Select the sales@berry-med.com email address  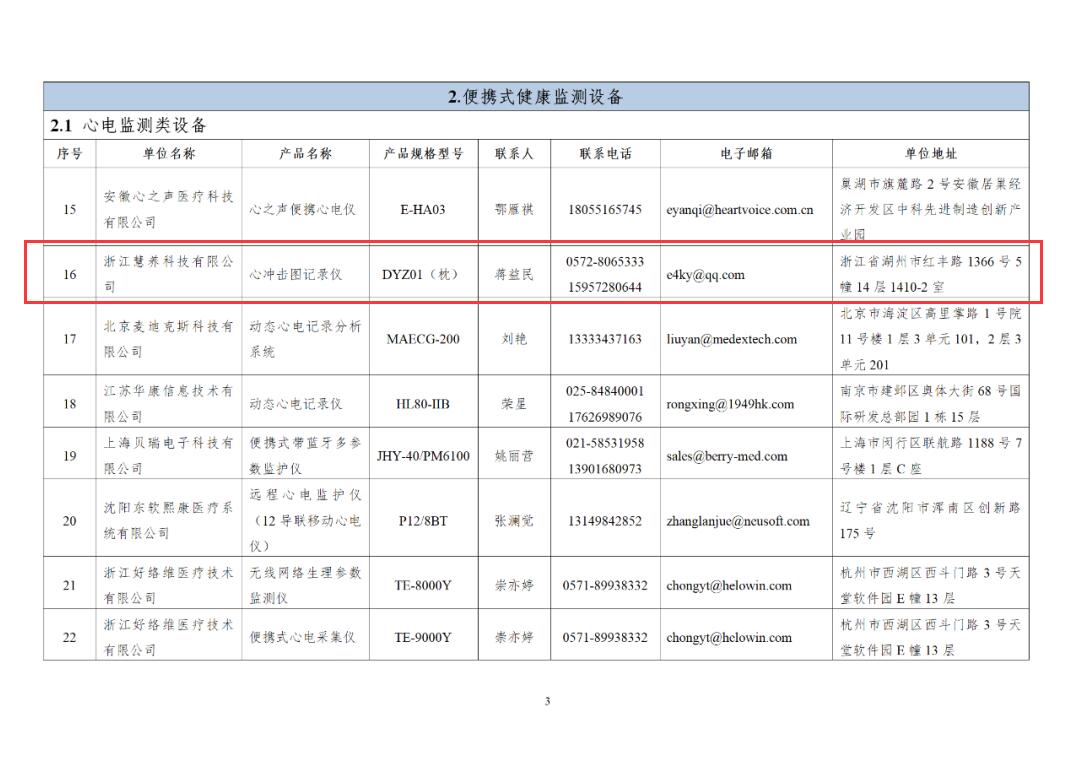(727, 456)
